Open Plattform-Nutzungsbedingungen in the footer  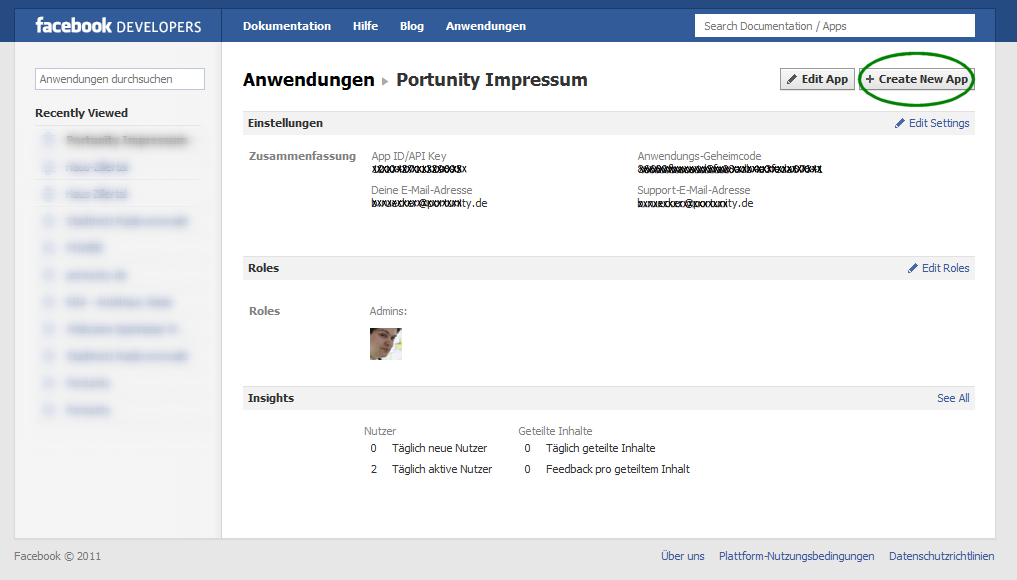(x=796, y=556)
